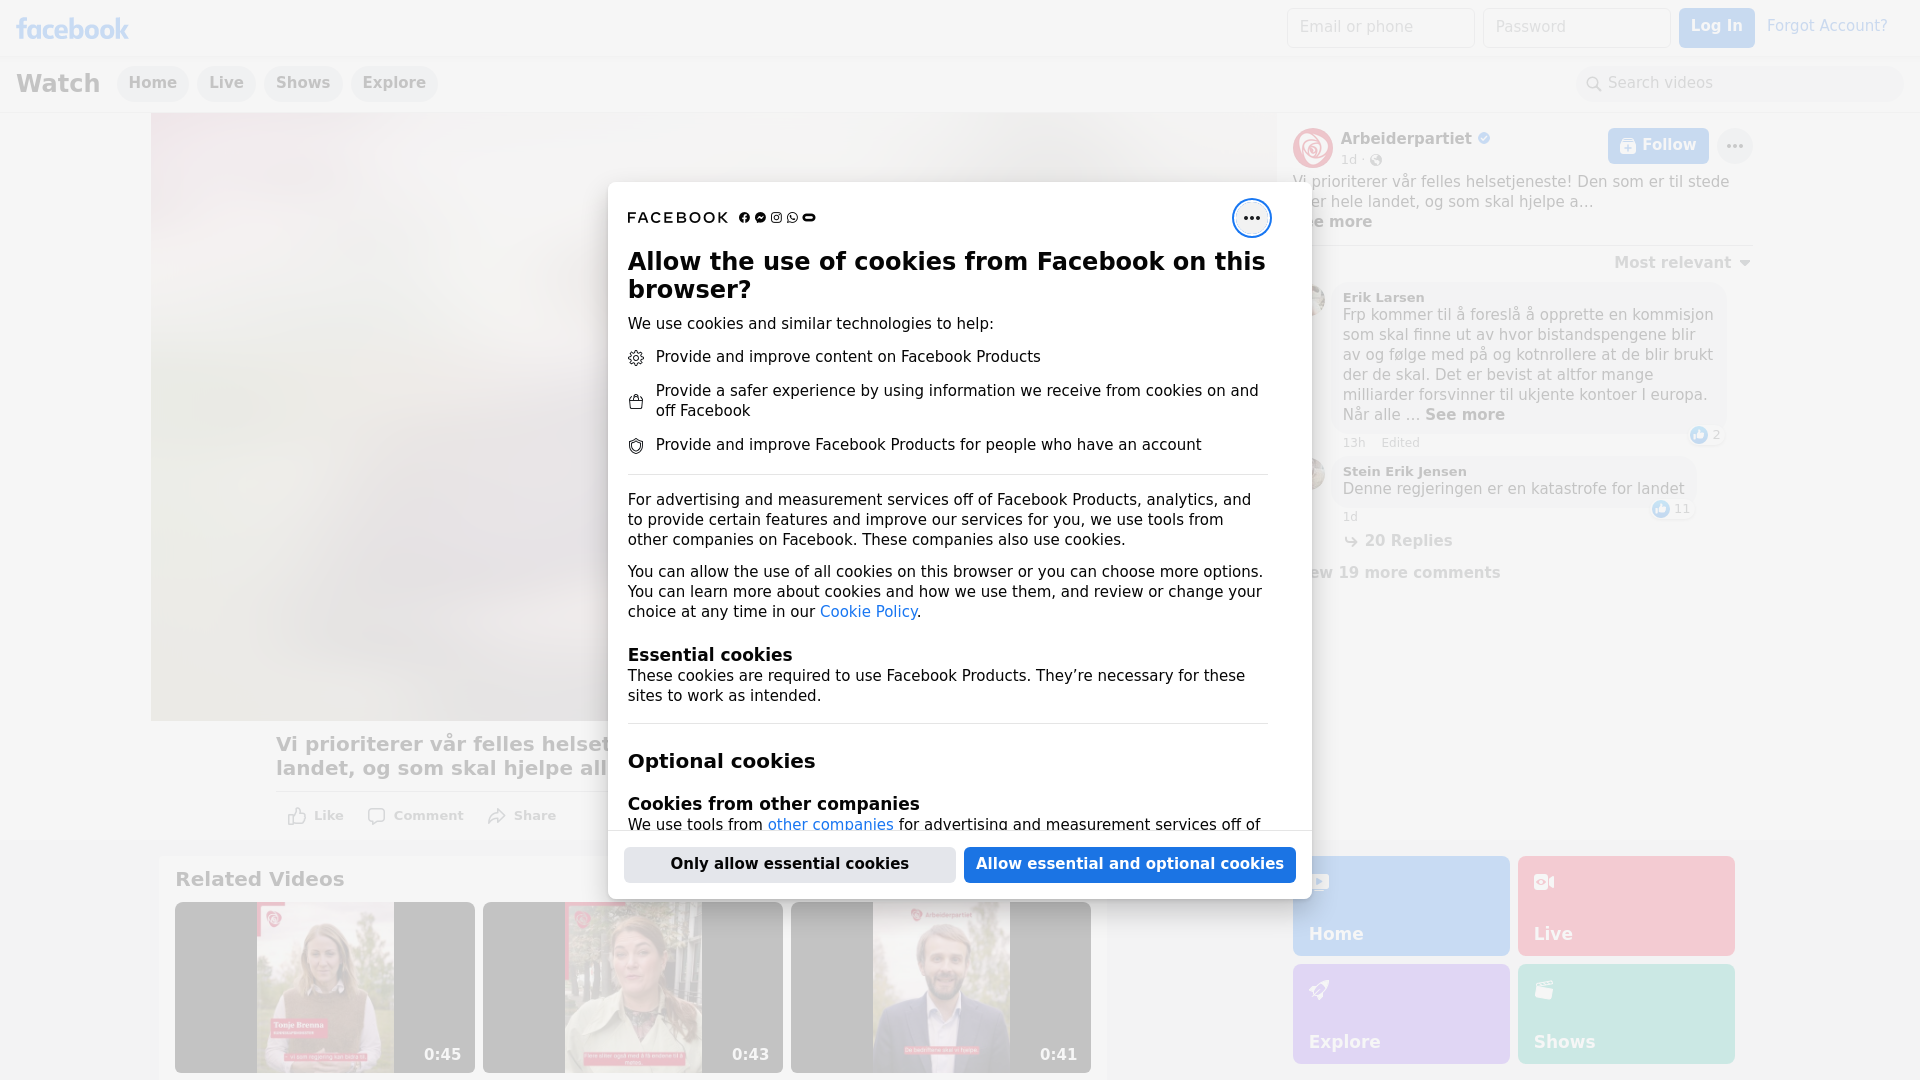1920x1080 pixels.
Task: Click the Edited label on Erik Larsen's comment
Action: click(1400, 443)
